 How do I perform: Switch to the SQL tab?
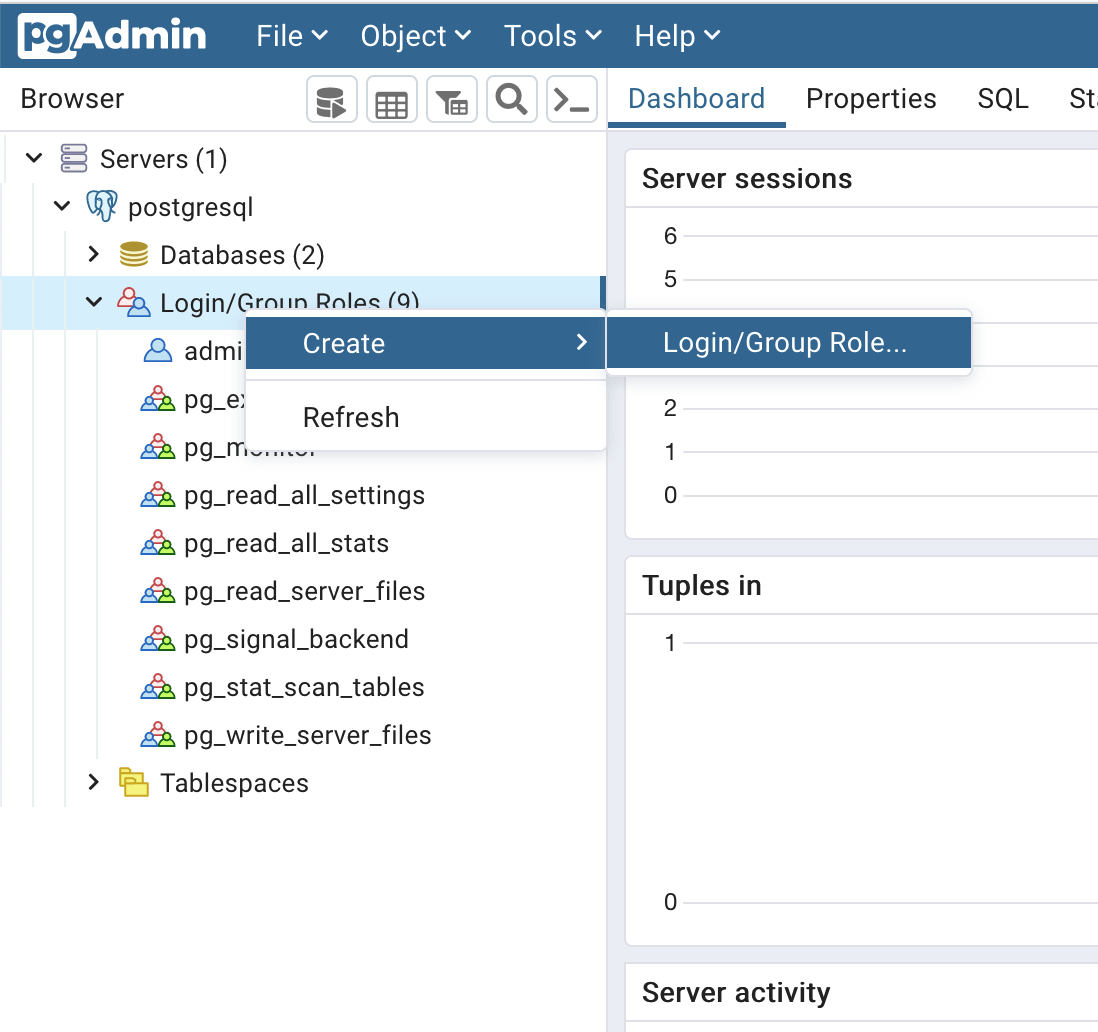pyautogui.click(x=1003, y=99)
